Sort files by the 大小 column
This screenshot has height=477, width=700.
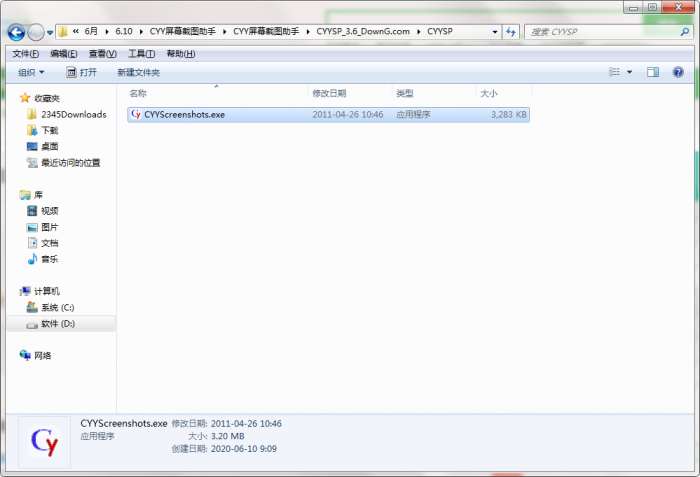pos(504,93)
